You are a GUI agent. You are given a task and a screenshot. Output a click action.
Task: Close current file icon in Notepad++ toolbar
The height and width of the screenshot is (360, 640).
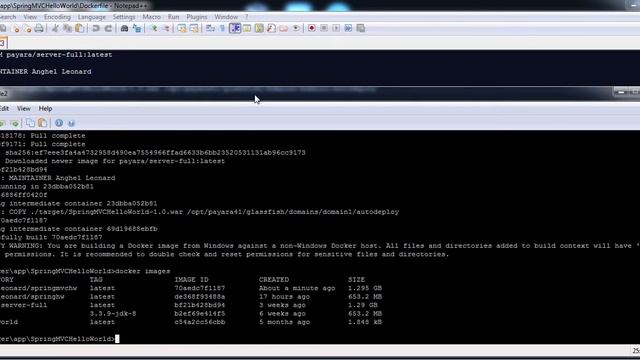(15, 28)
